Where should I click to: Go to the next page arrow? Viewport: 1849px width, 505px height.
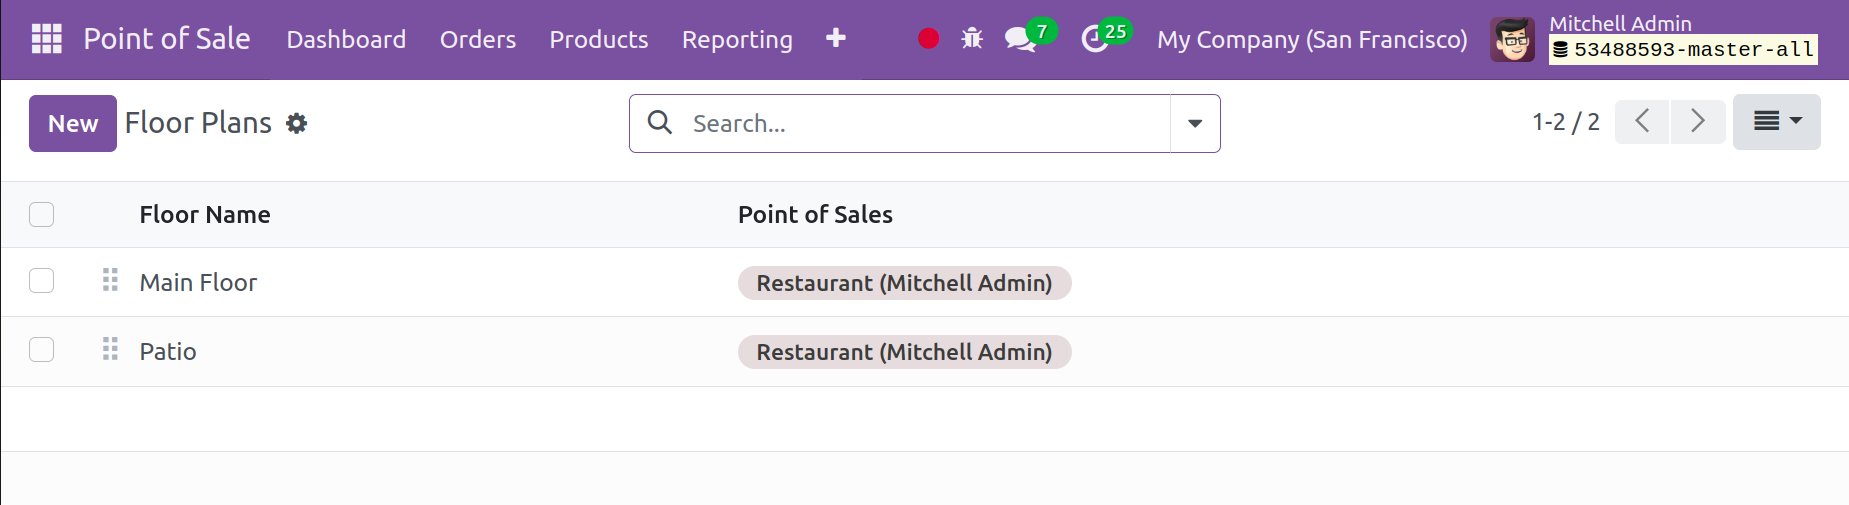[x=1698, y=122]
